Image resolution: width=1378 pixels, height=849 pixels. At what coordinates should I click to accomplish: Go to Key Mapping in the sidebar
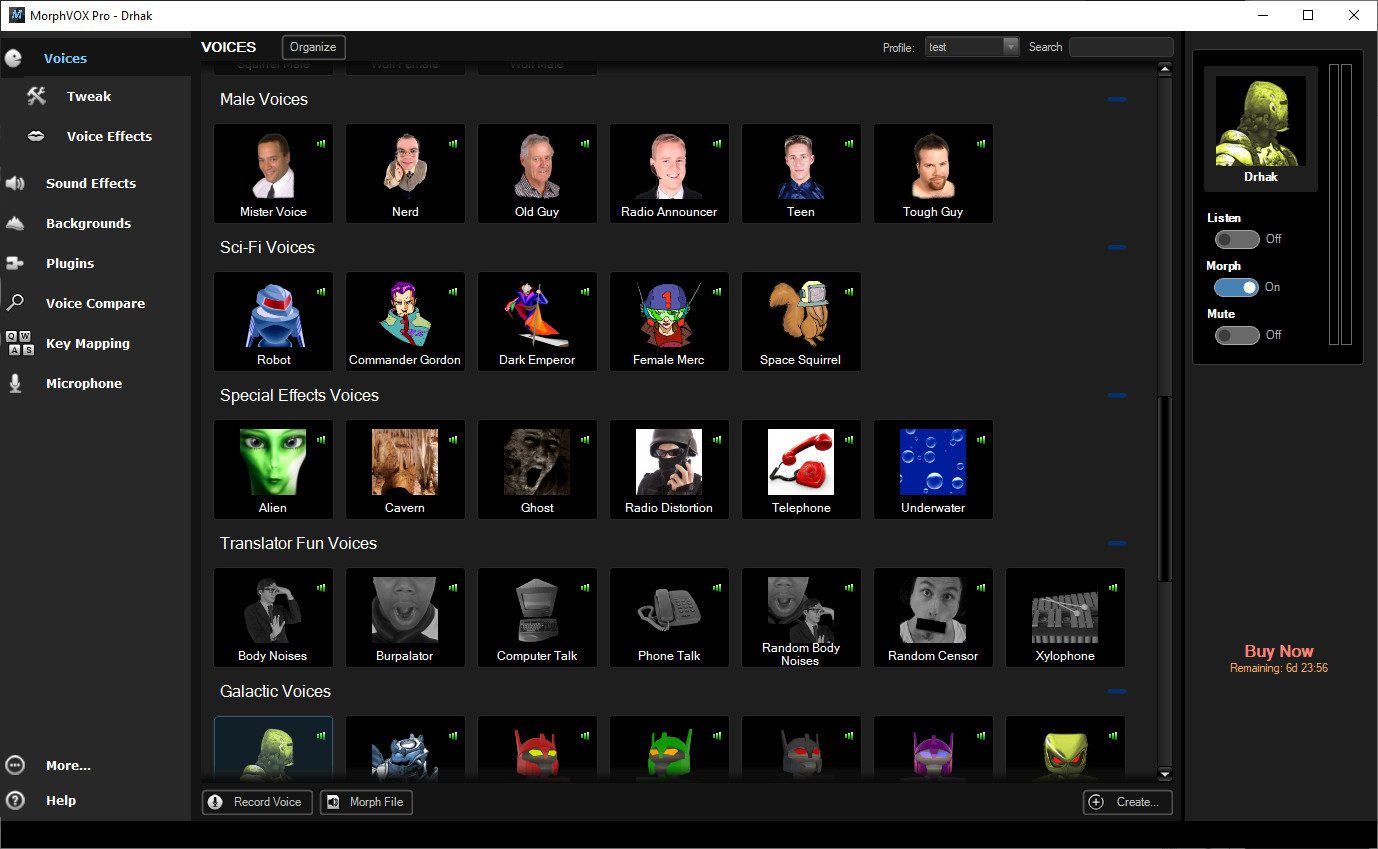click(87, 344)
